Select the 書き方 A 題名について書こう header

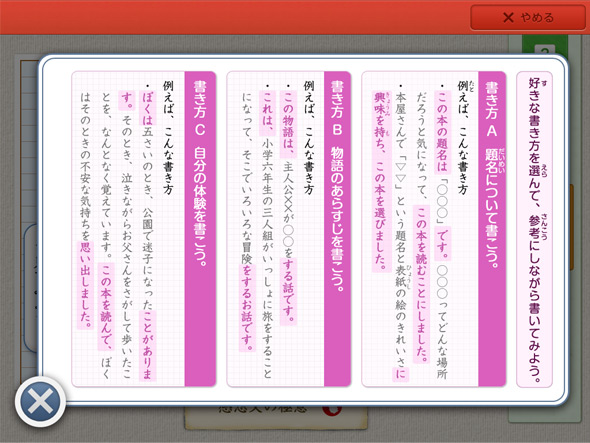point(492,228)
